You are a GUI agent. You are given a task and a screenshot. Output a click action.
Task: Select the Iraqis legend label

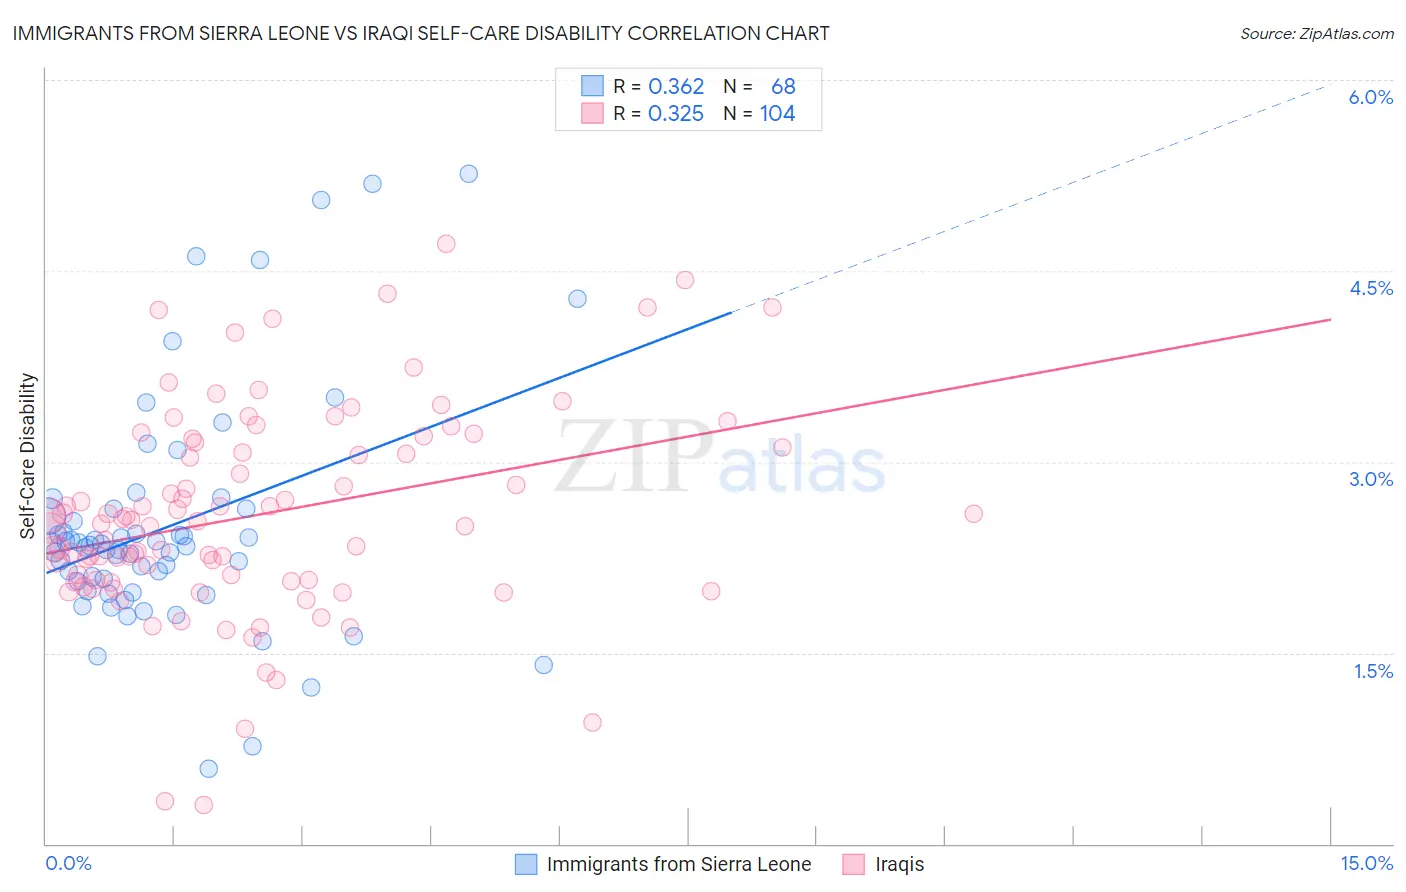point(900,864)
